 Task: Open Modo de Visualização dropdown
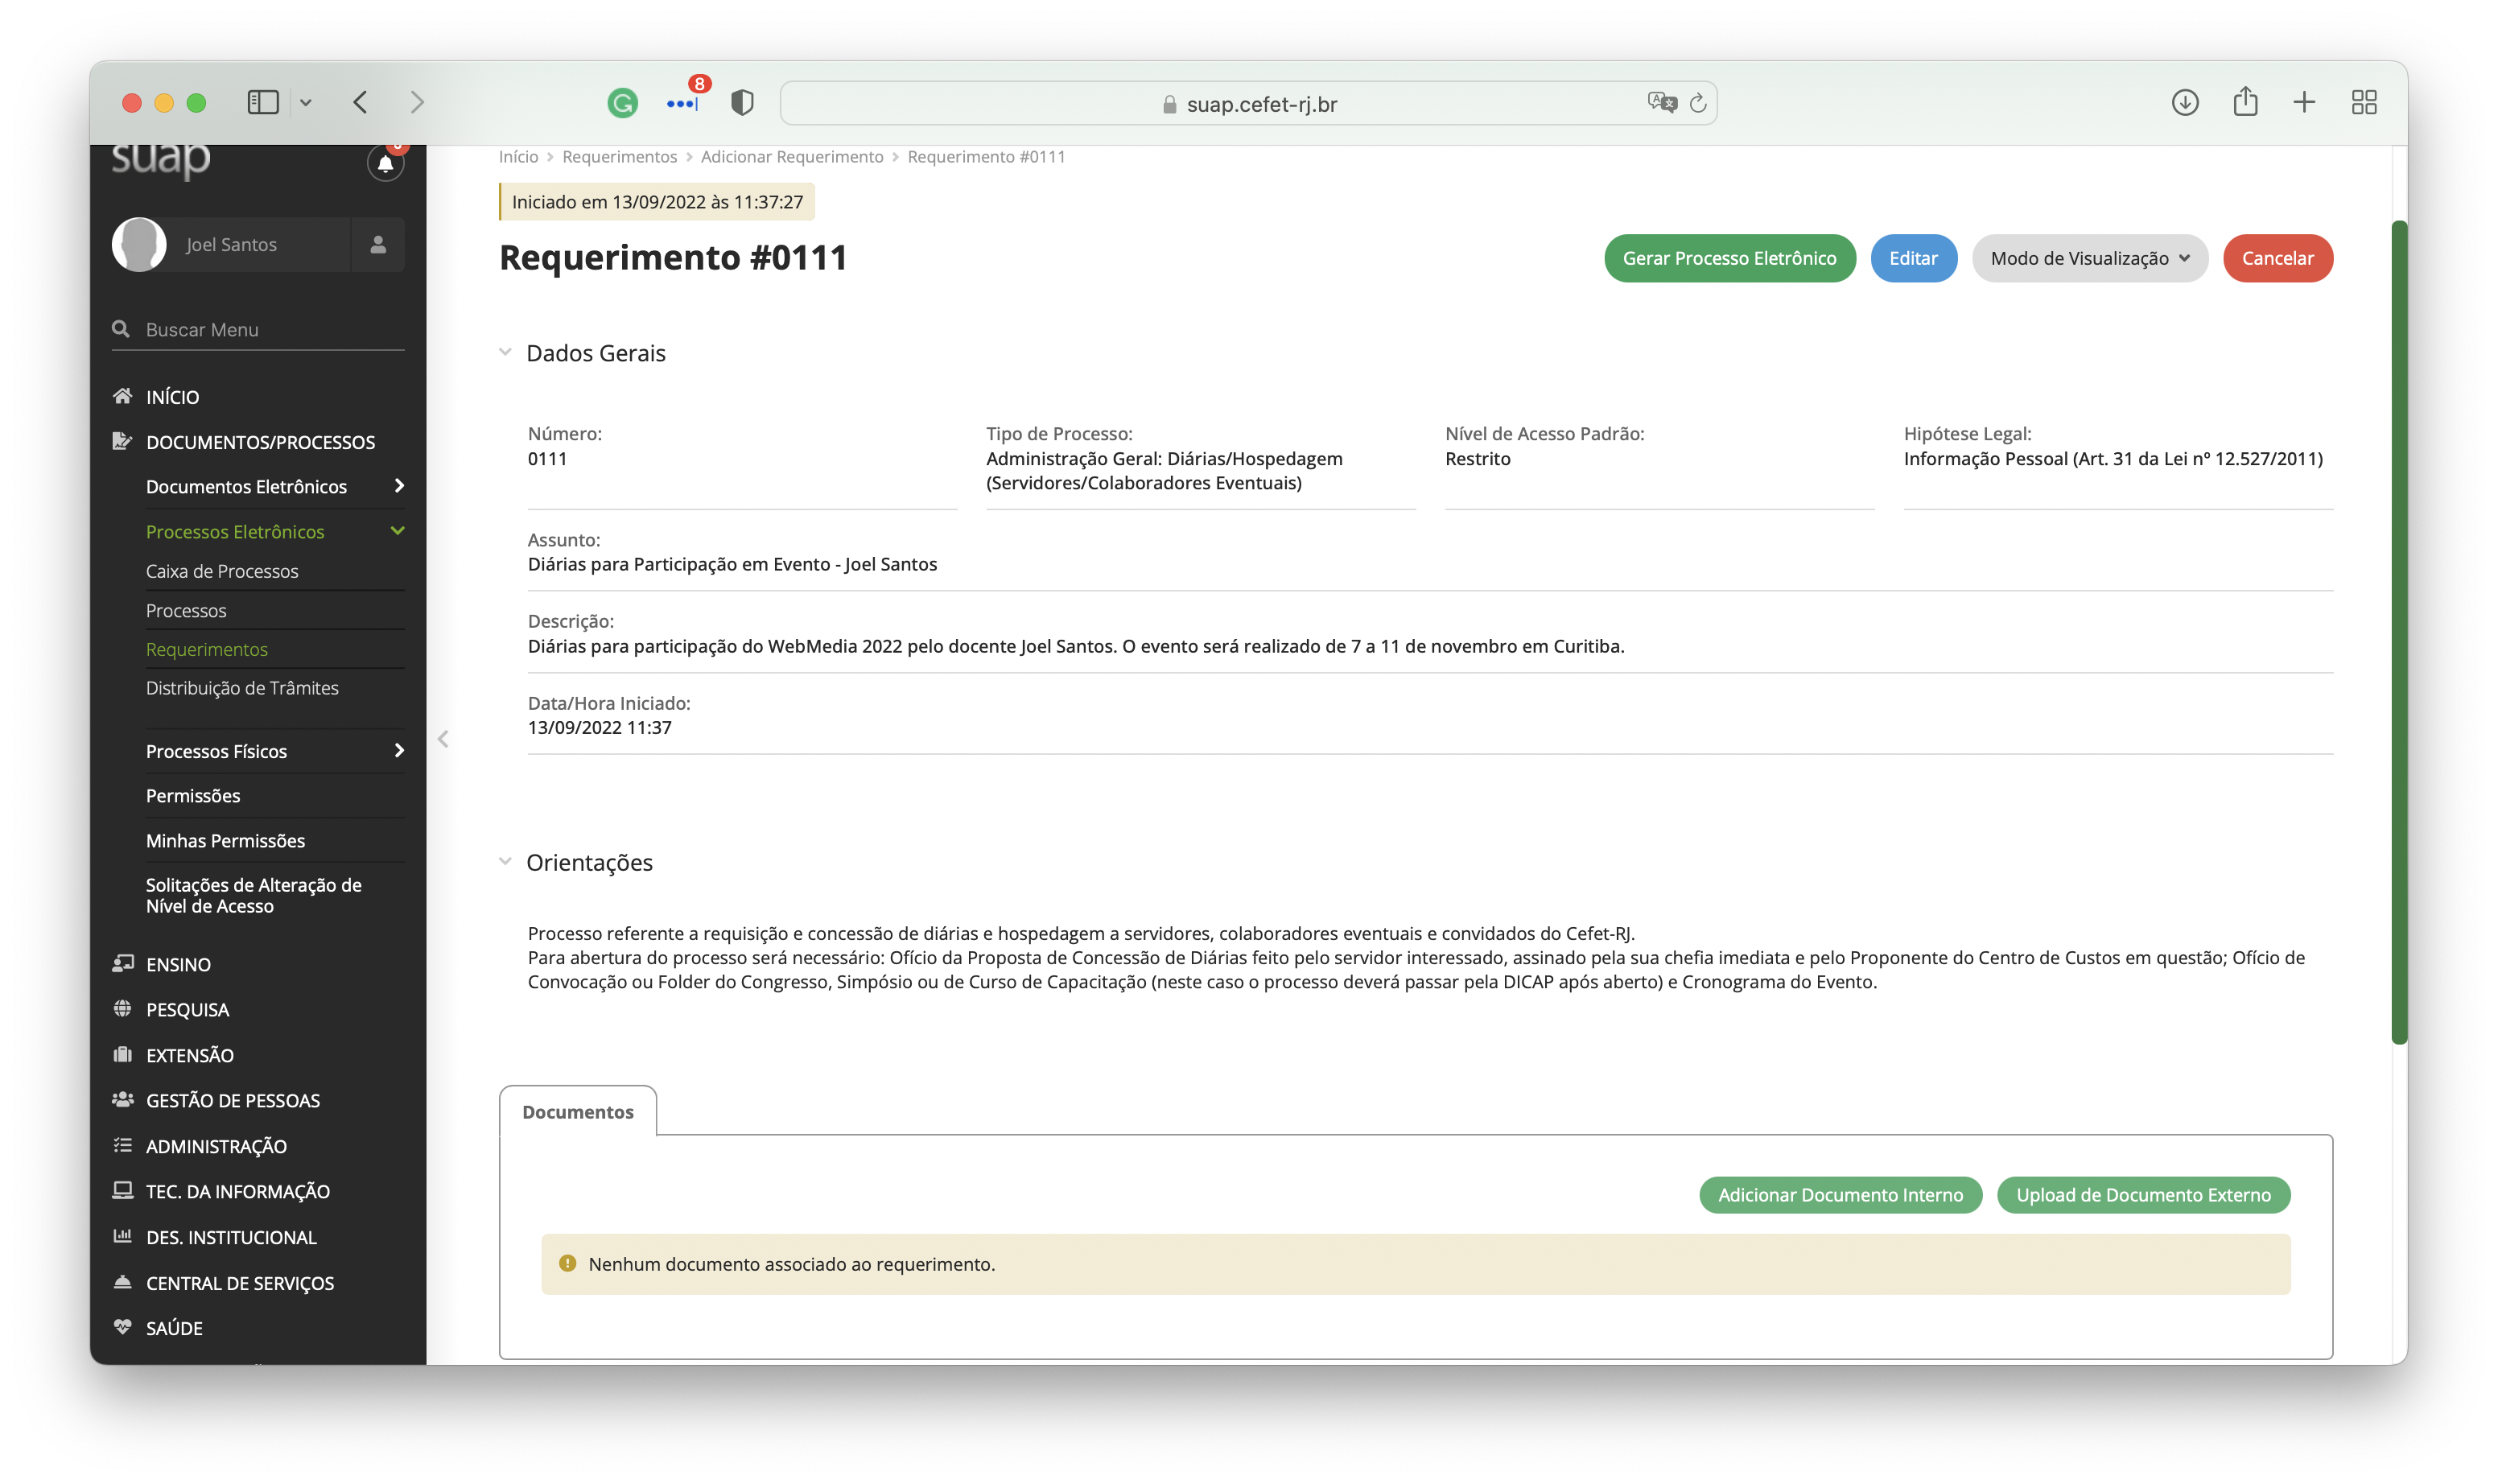point(2089,258)
